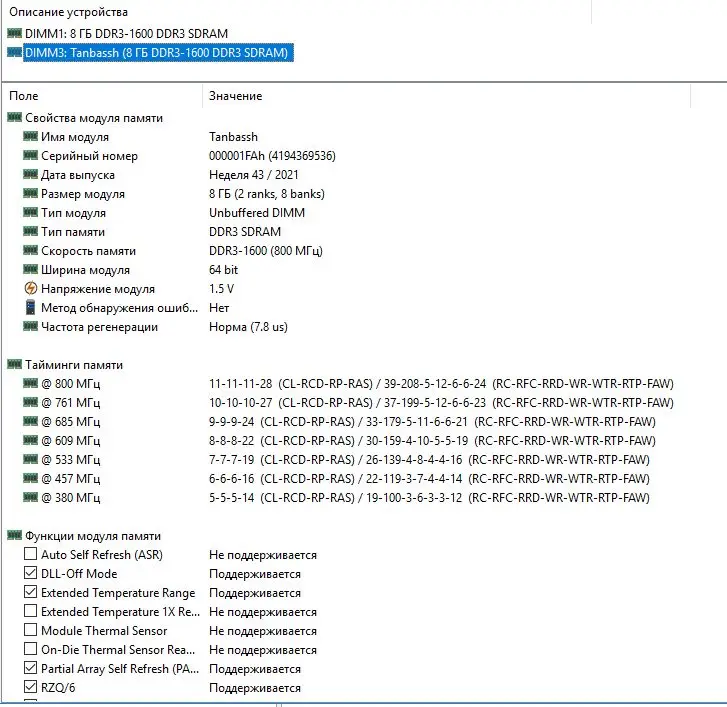Select the Не поддерживается value for ASR

click(x=263, y=555)
